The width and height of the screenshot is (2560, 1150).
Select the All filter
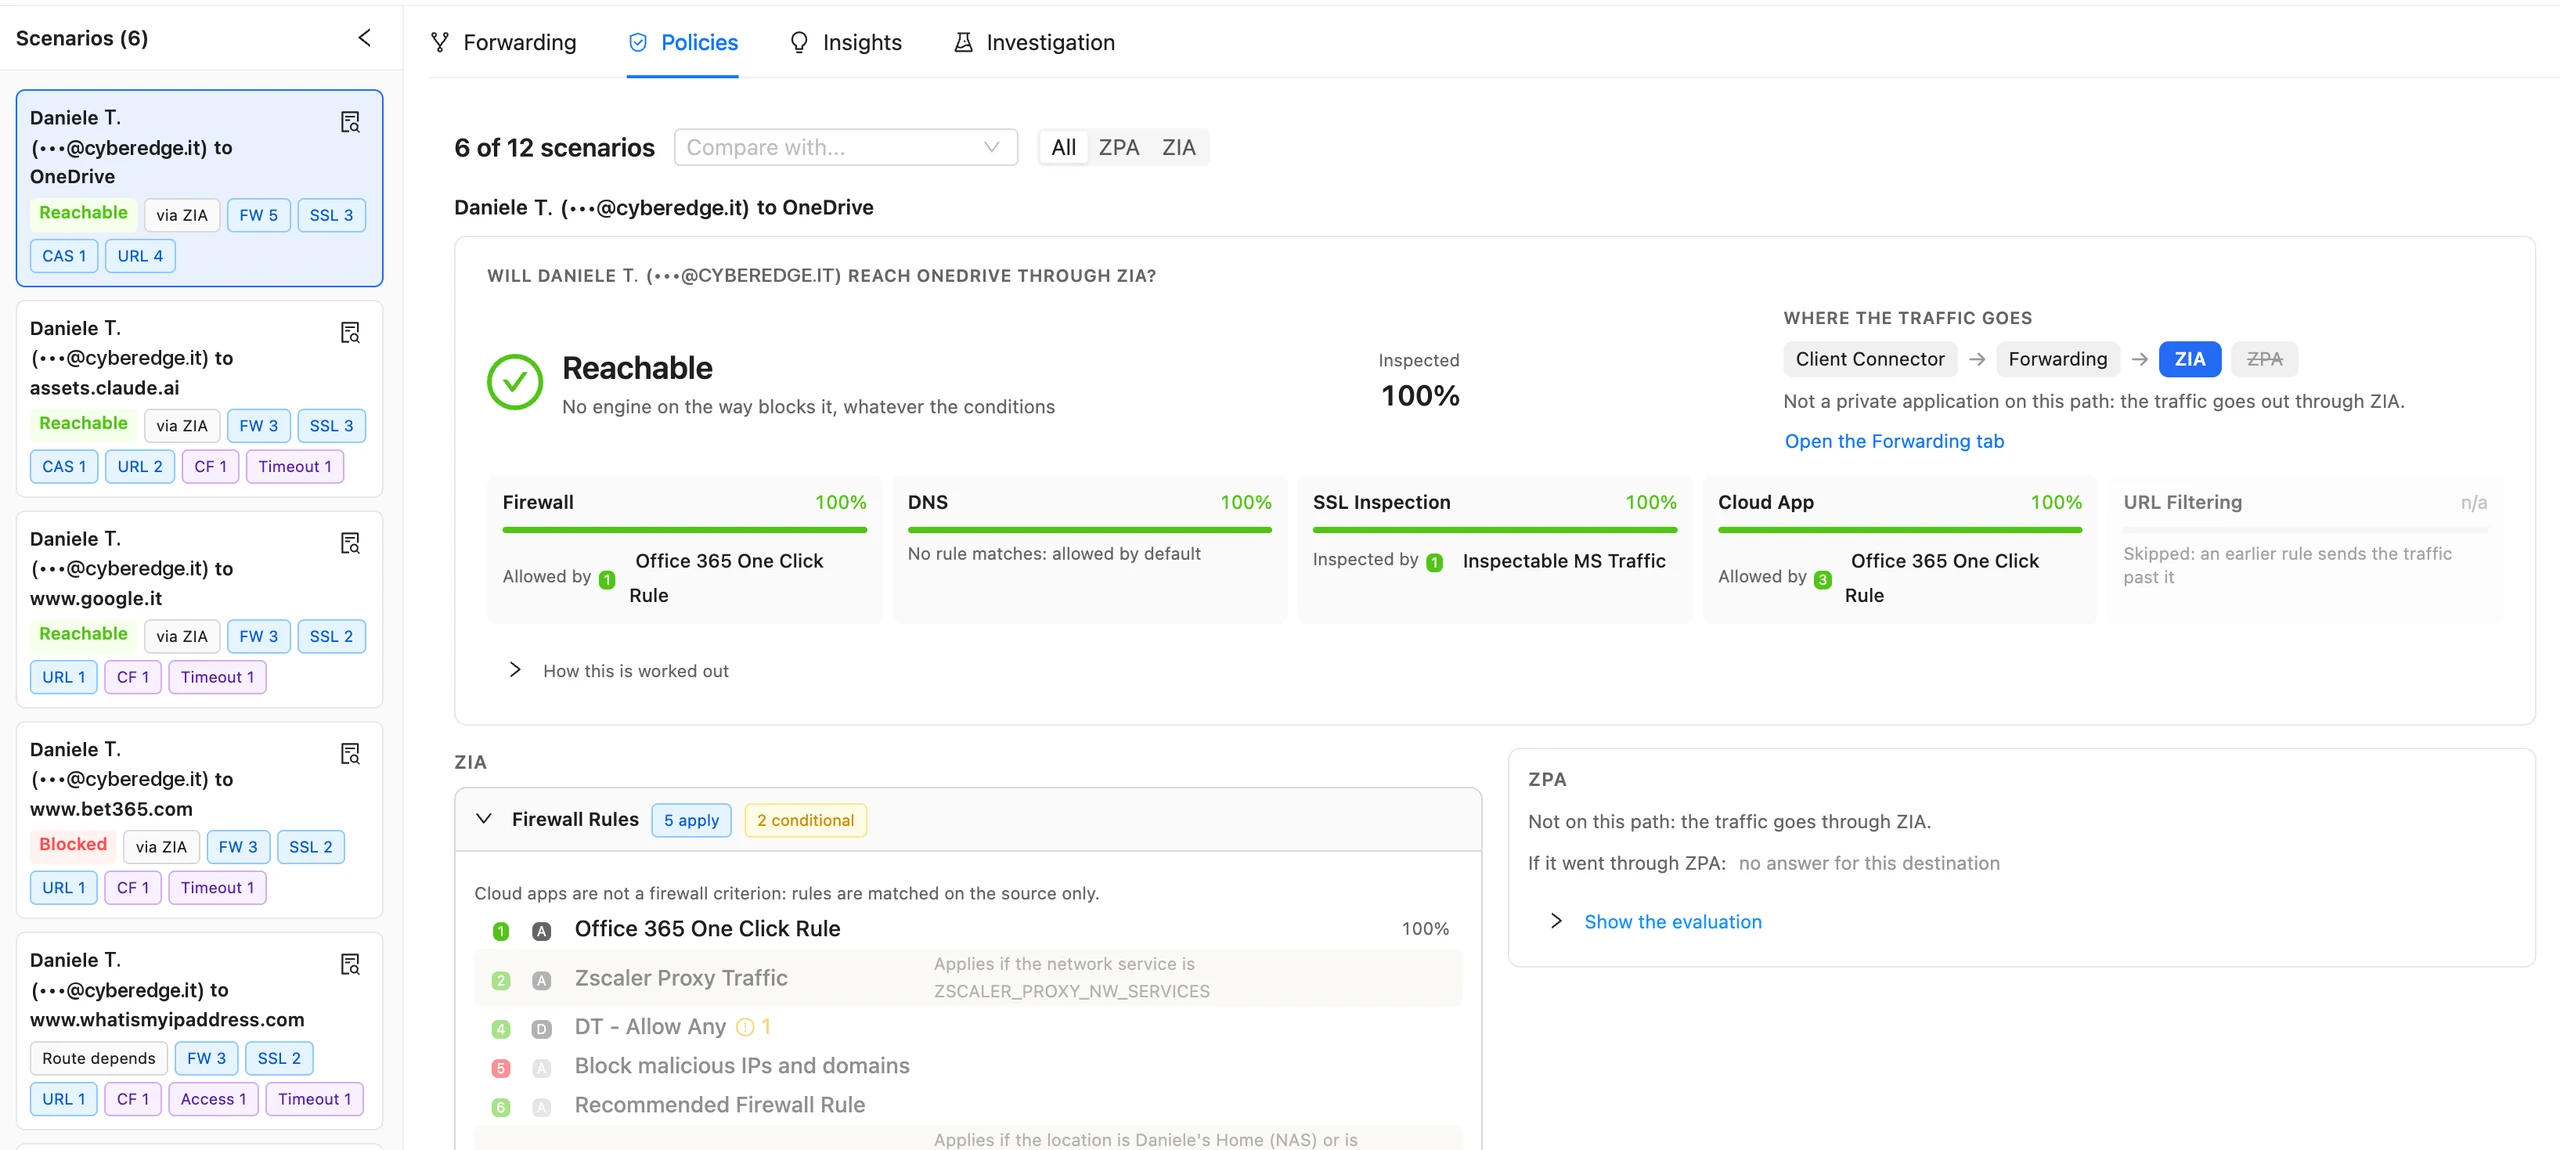pyautogui.click(x=1064, y=147)
